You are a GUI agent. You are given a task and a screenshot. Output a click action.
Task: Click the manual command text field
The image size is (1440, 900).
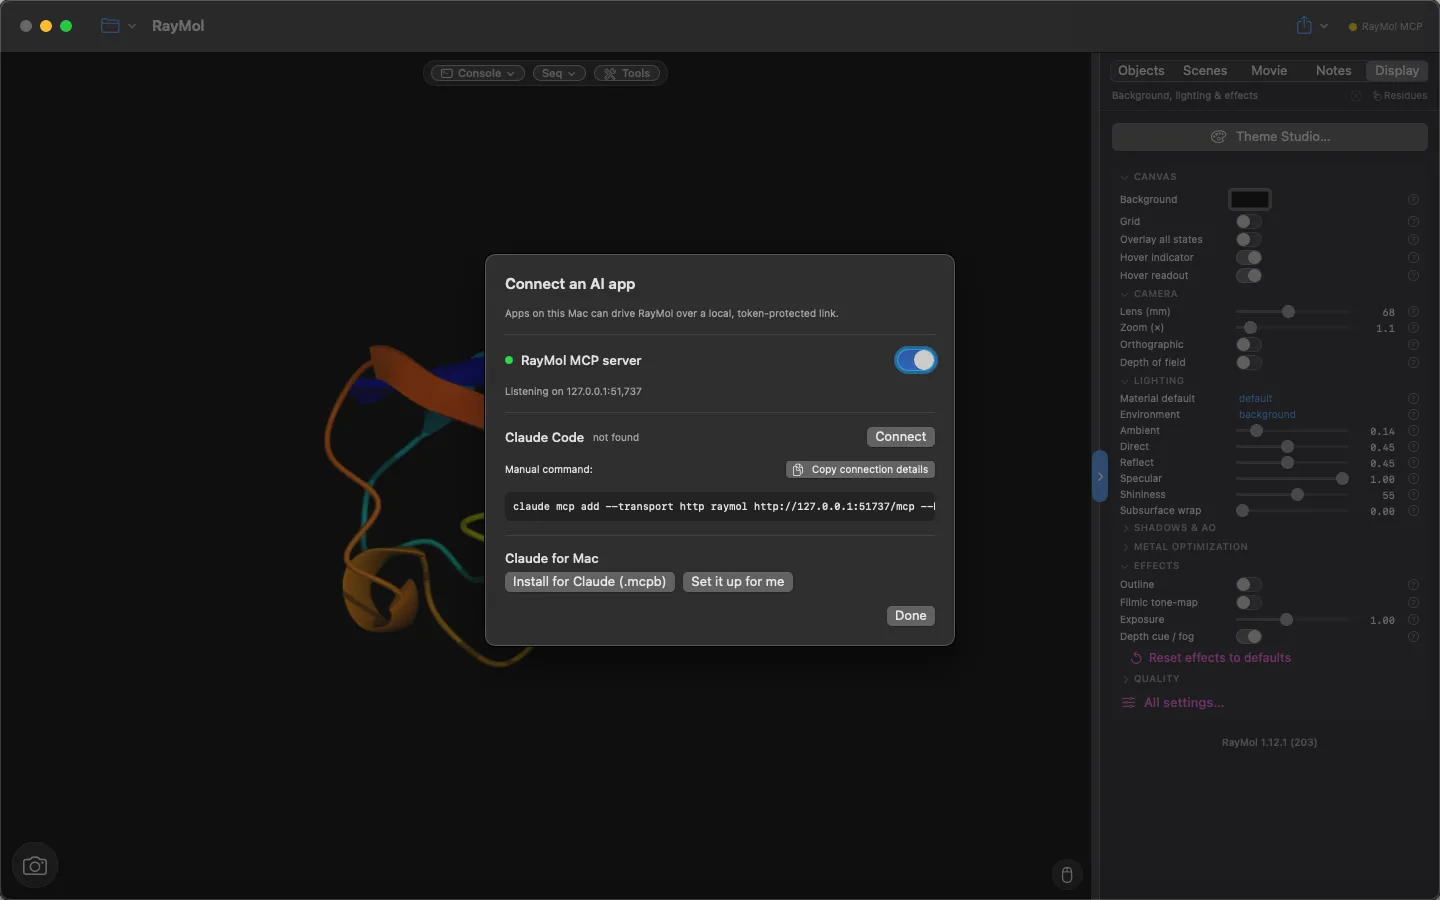pos(720,507)
